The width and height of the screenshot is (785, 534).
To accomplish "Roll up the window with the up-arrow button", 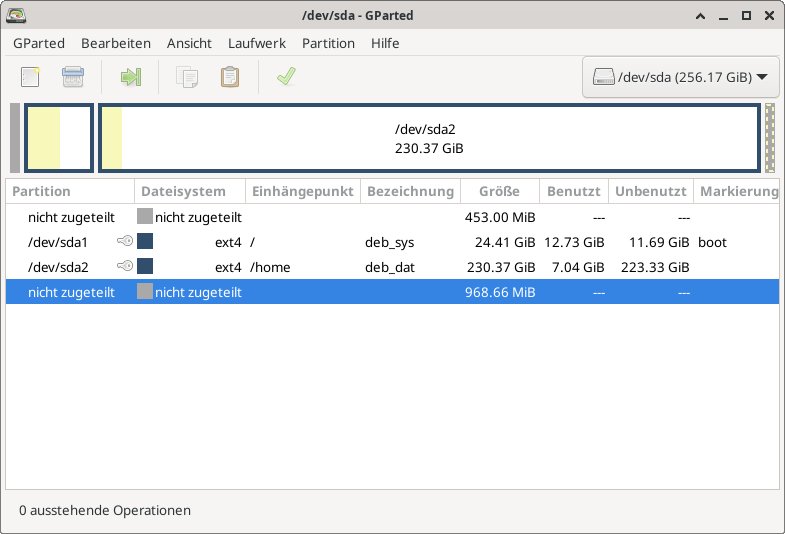I will coord(700,16).
